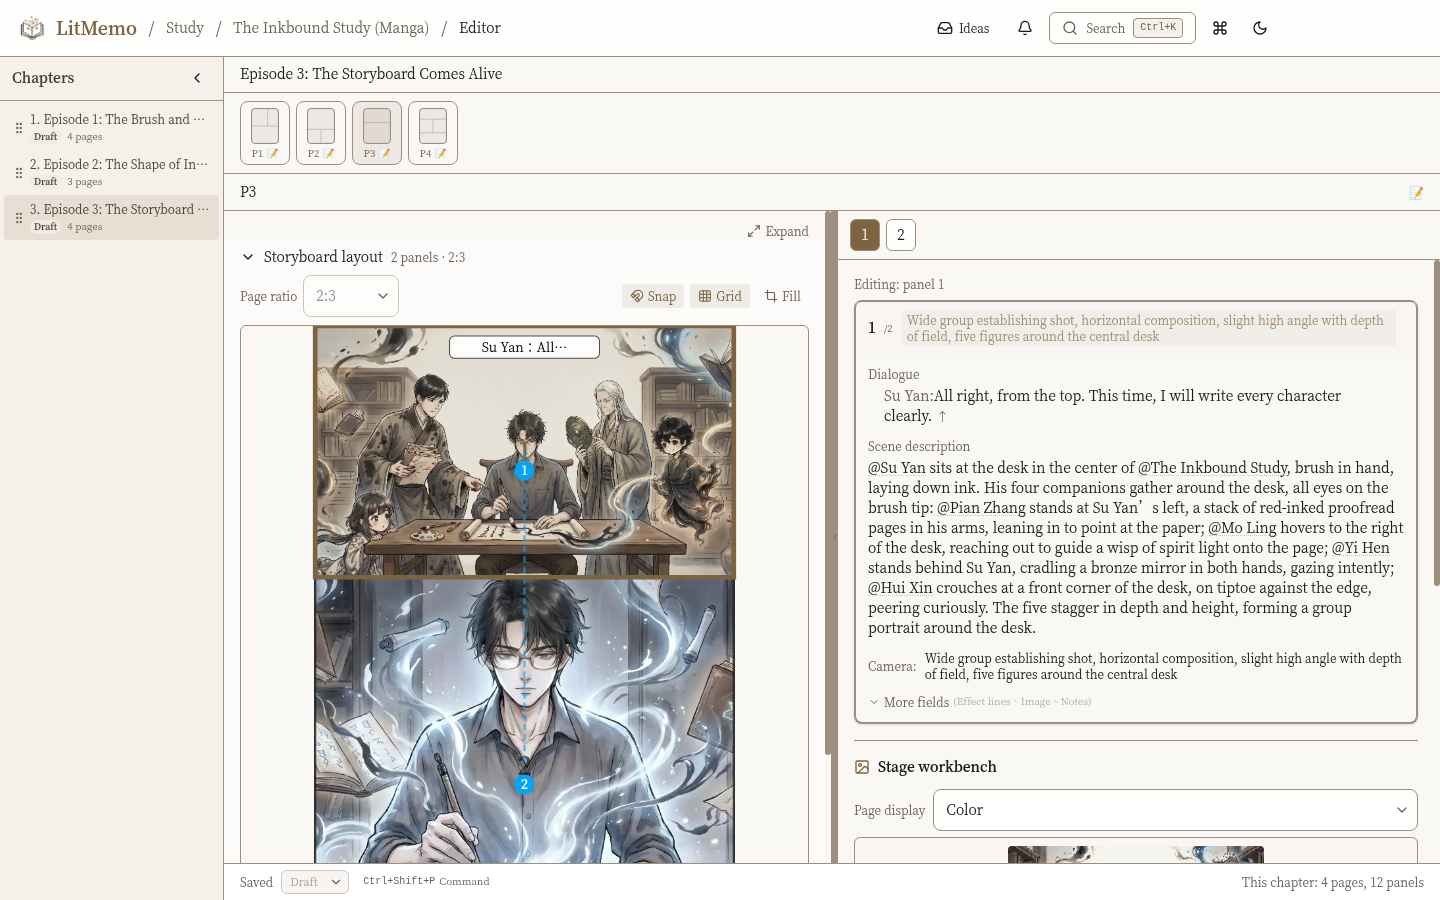Screen dimensions: 1440x900
Task: Switch to panel tab 1
Action: coord(865,235)
